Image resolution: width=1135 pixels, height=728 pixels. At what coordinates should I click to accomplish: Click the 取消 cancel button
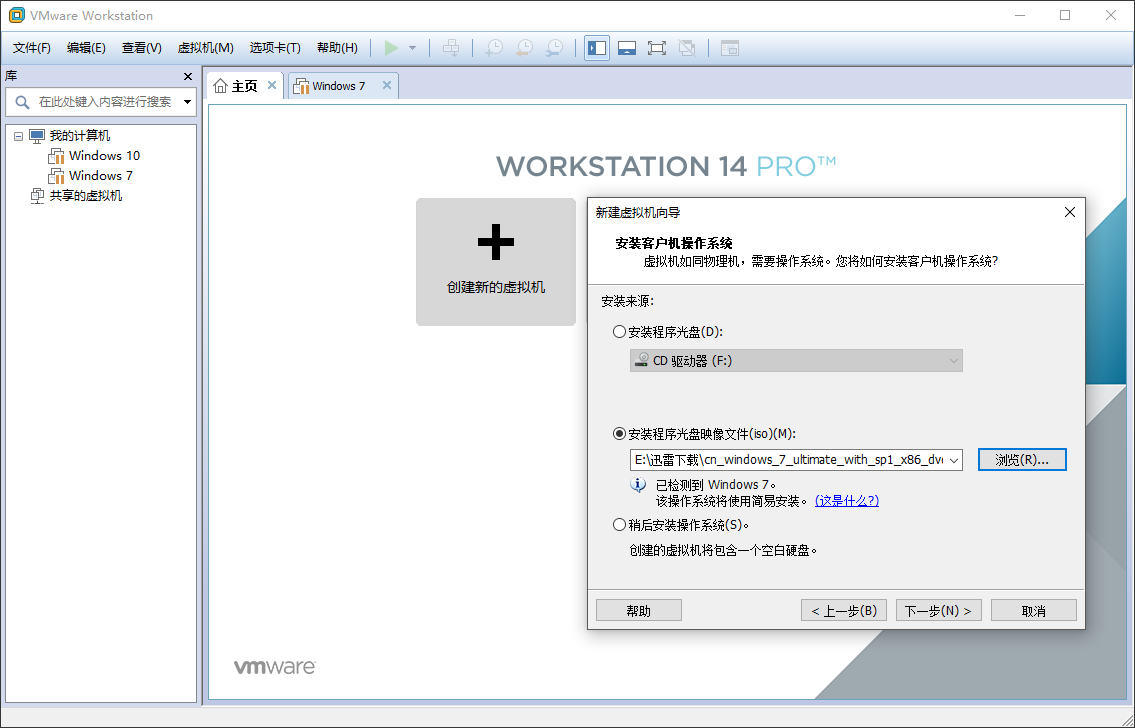[1034, 611]
